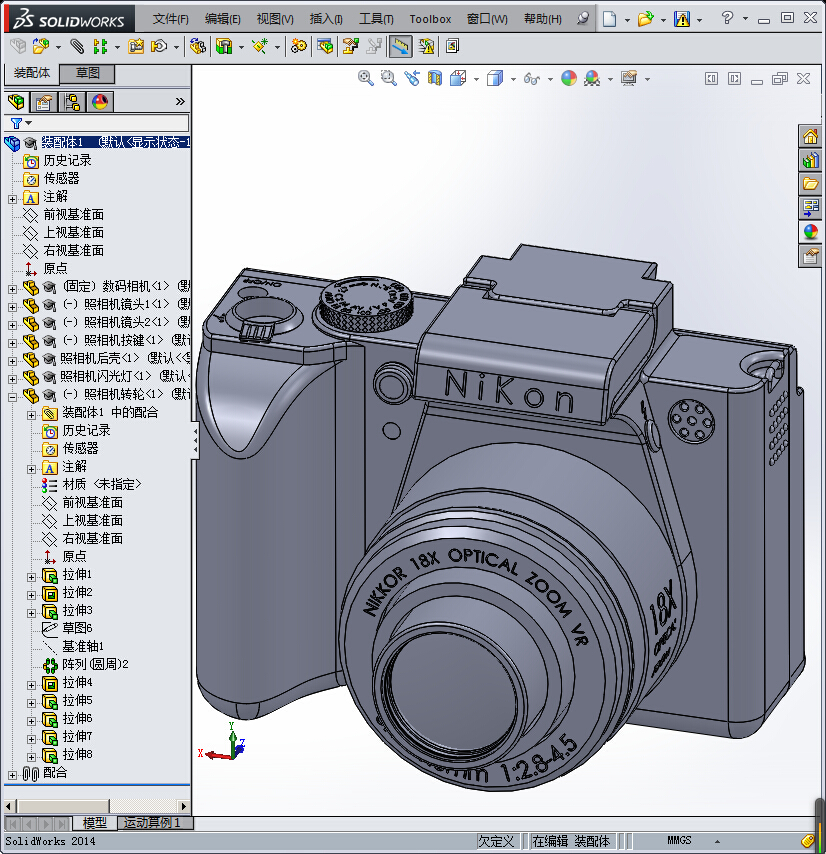Open Appearances and Scenes task pane icon
Screen dimensions: 826x854
[810, 231]
